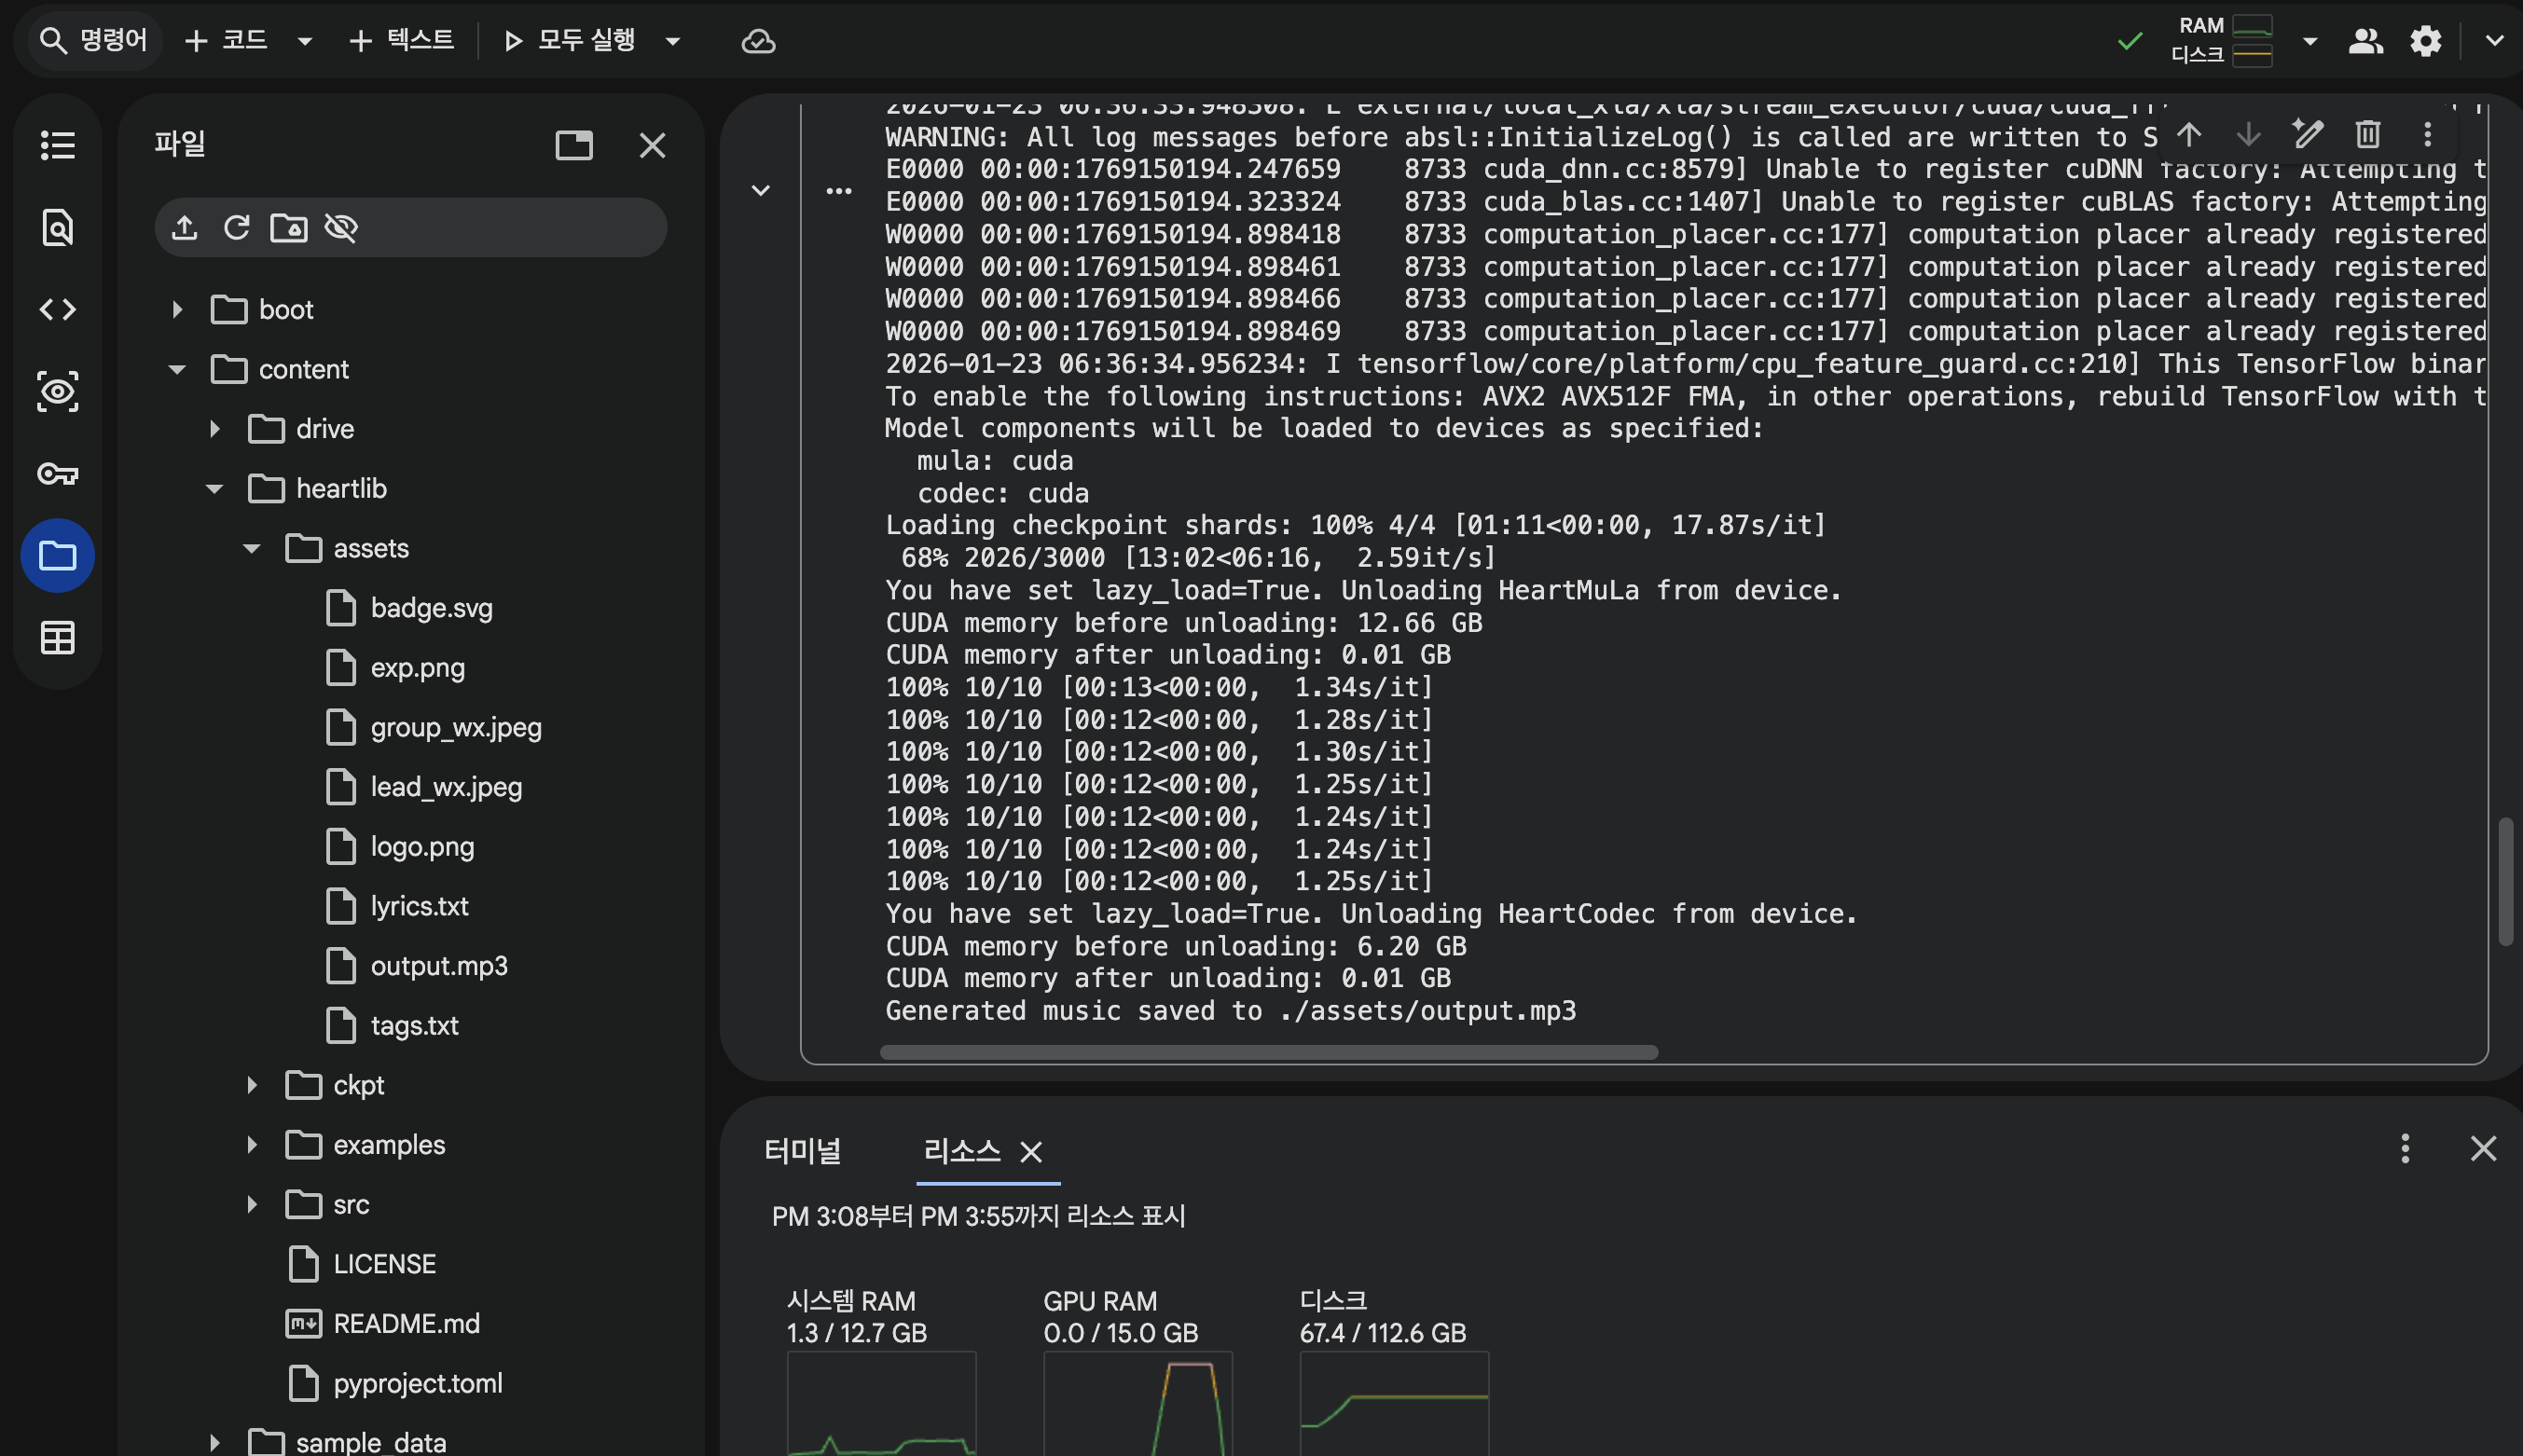Open the run all dropdown arrow

673,41
